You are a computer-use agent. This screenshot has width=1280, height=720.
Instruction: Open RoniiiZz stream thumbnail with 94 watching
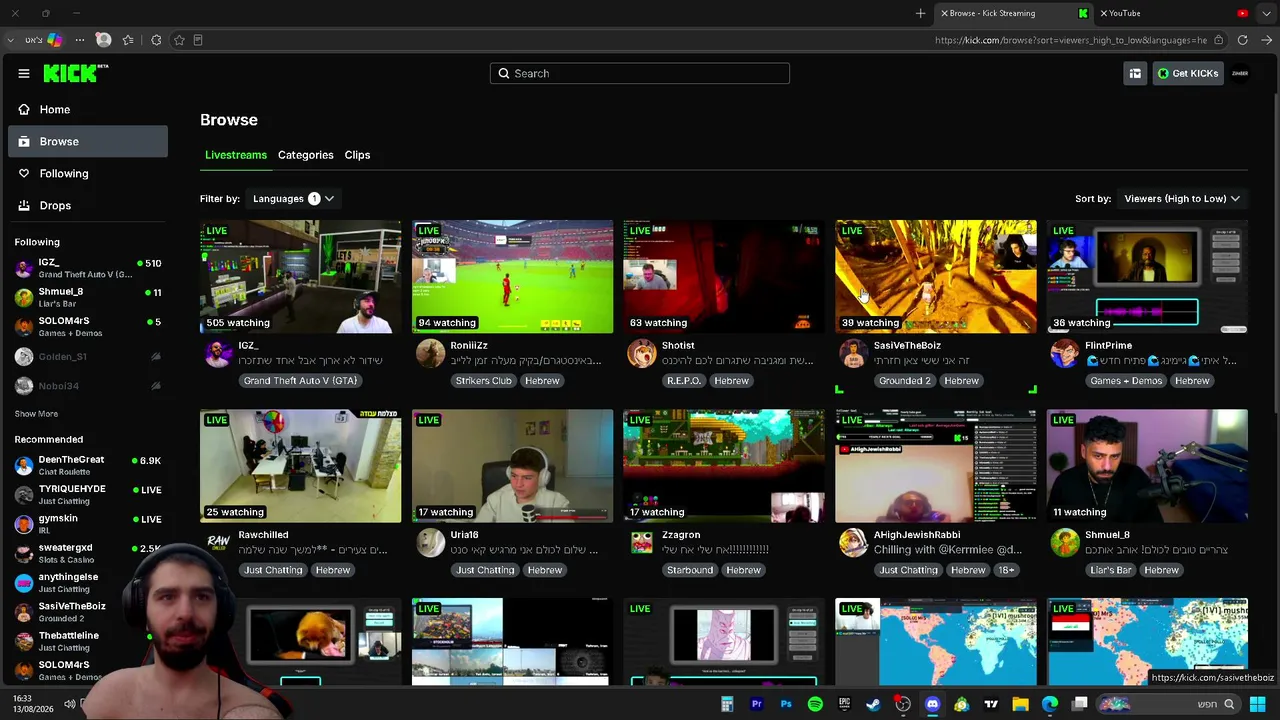point(512,276)
